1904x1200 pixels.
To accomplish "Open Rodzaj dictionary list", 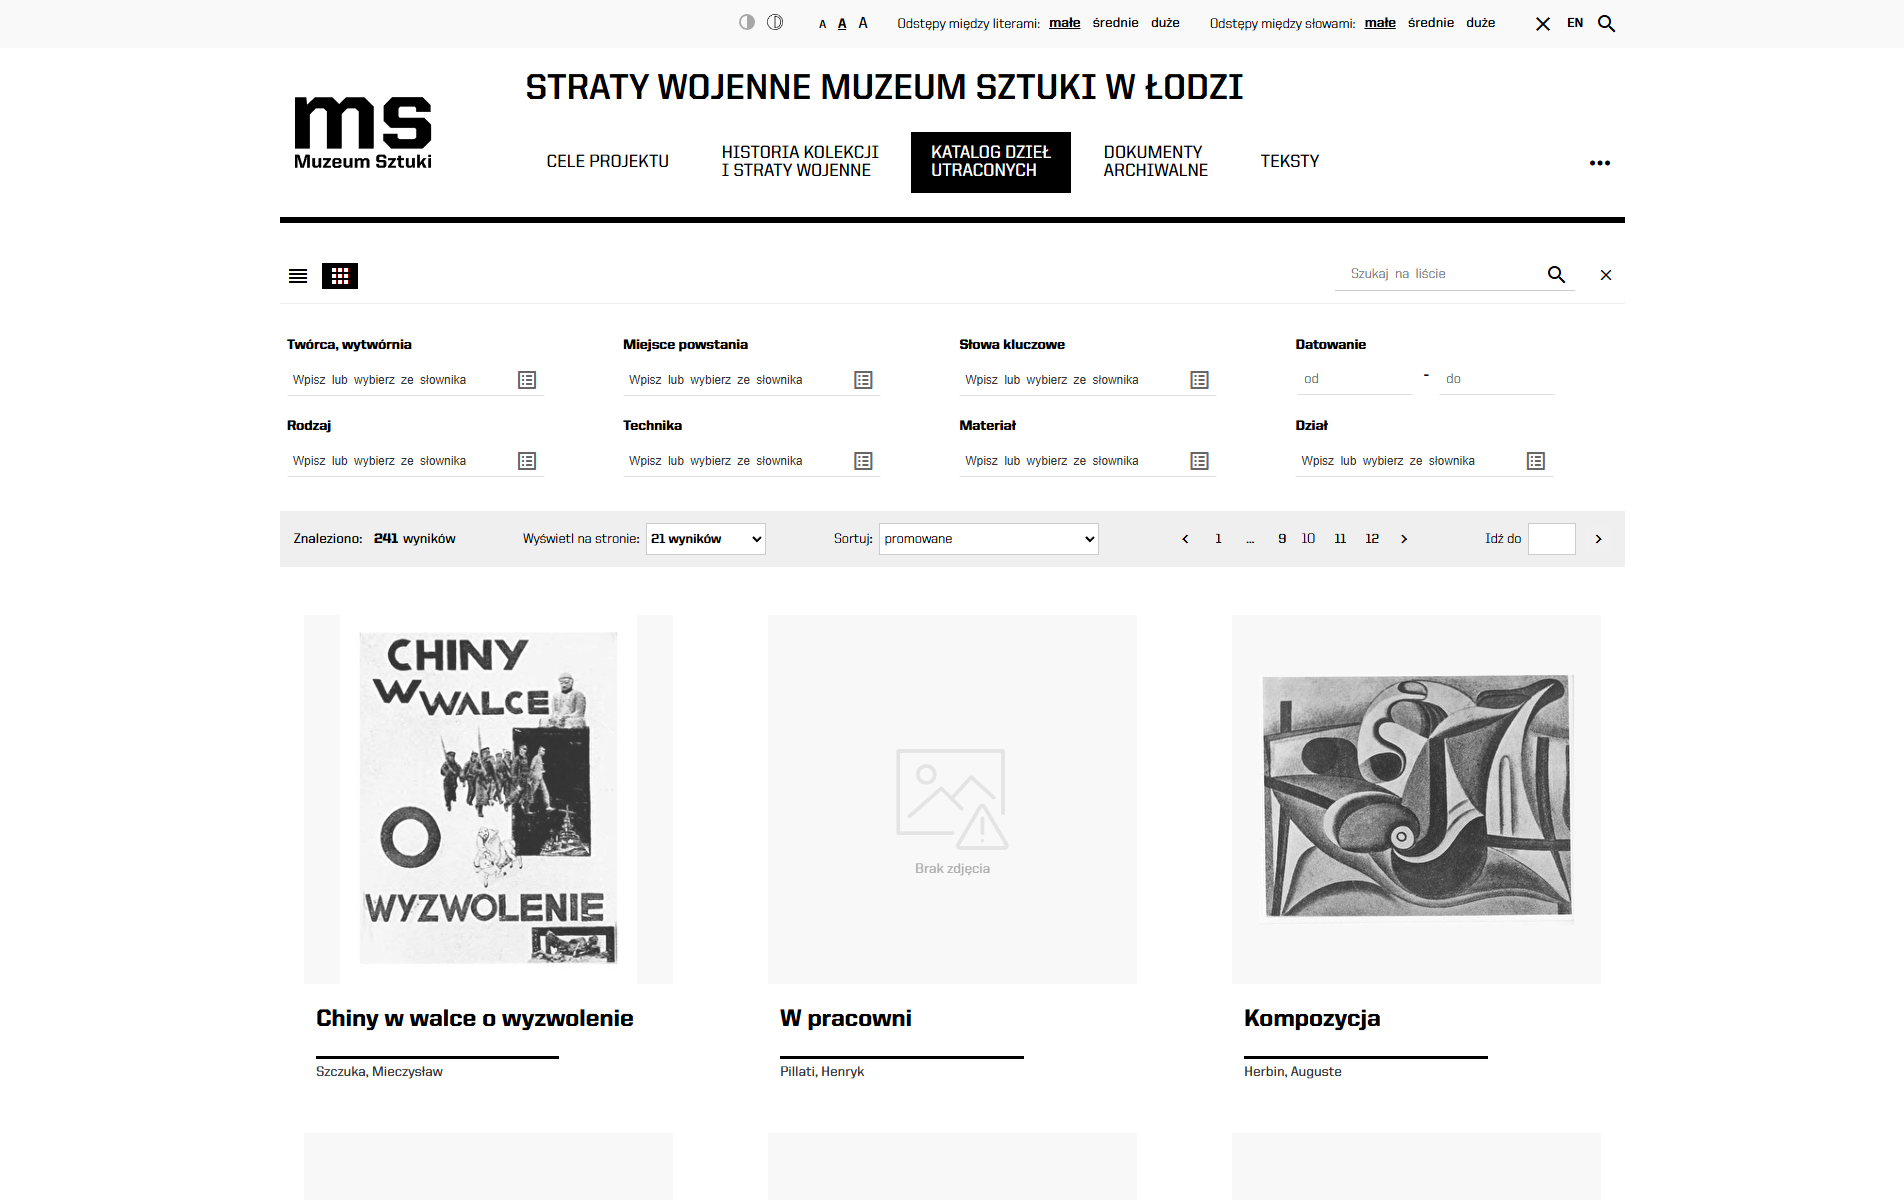I will click(x=527, y=461).
